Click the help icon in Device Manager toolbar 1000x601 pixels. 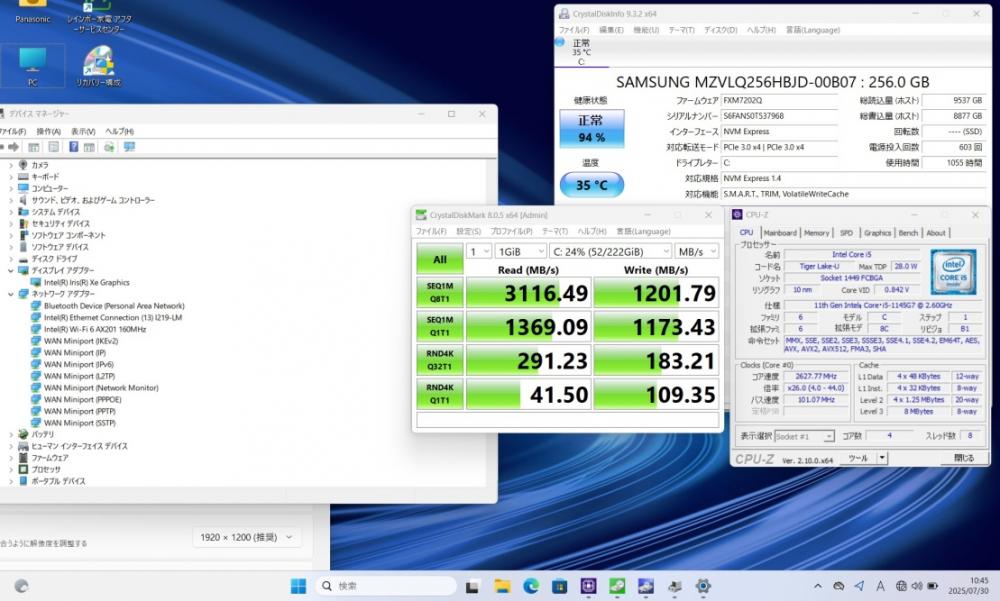[x=73, y=147]
